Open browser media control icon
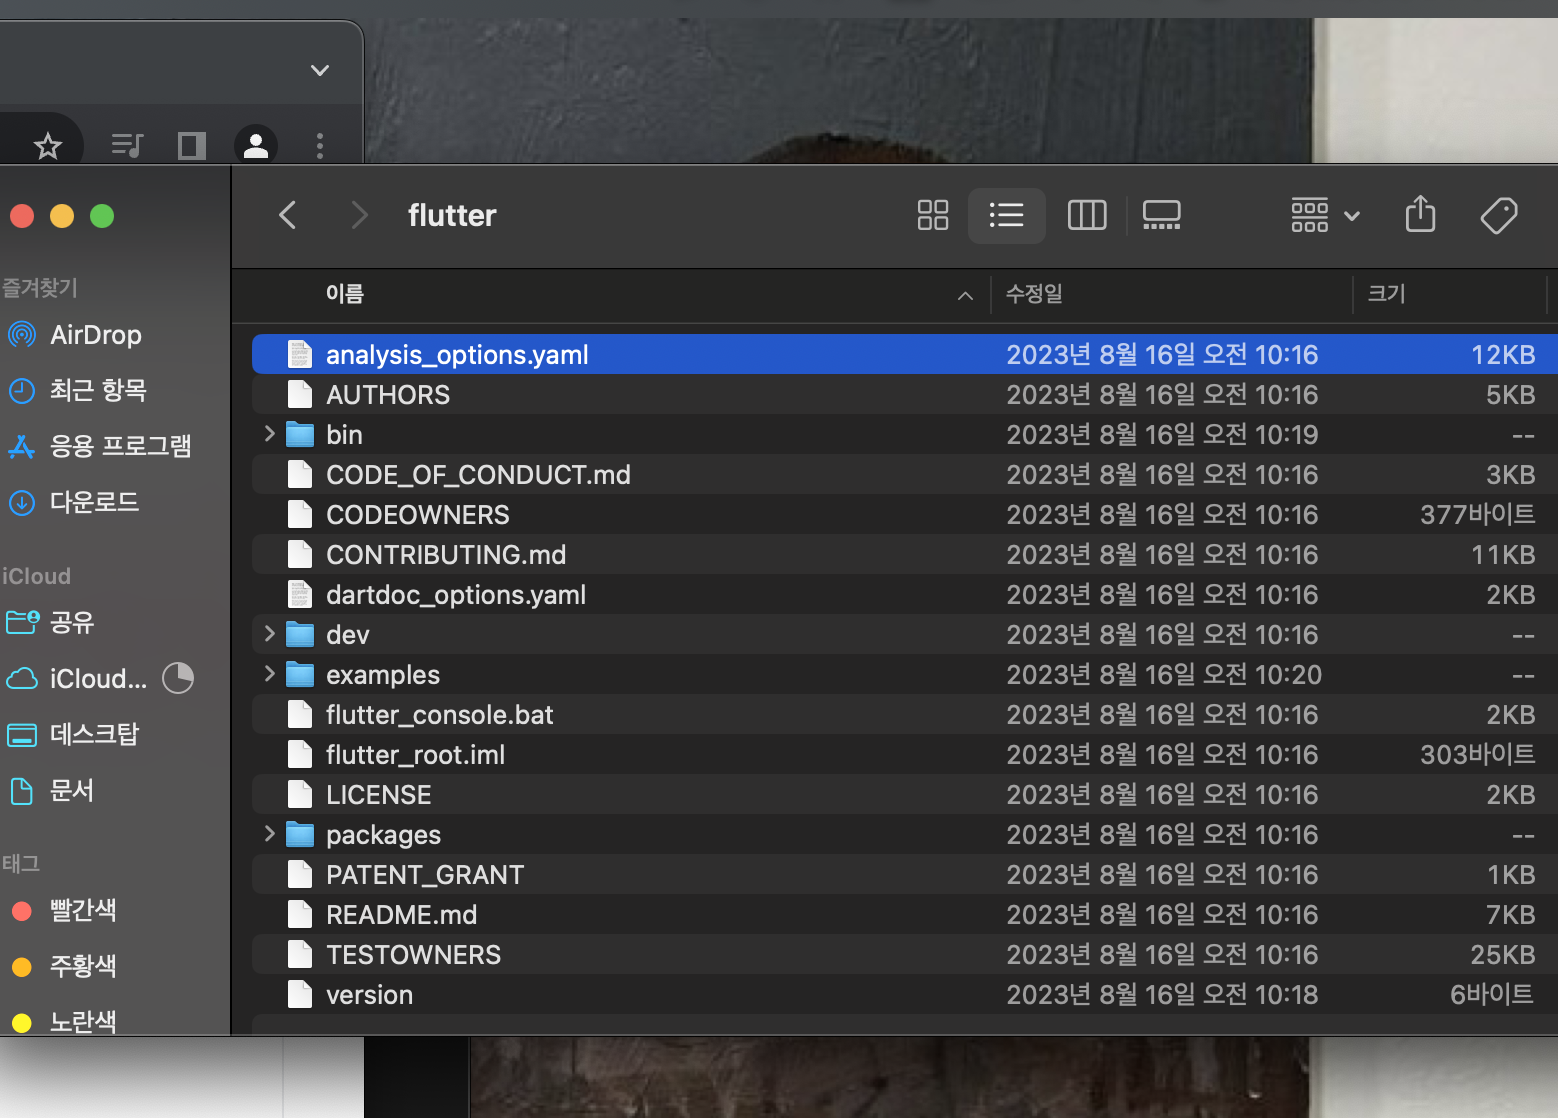 click(x=127, y=146)
